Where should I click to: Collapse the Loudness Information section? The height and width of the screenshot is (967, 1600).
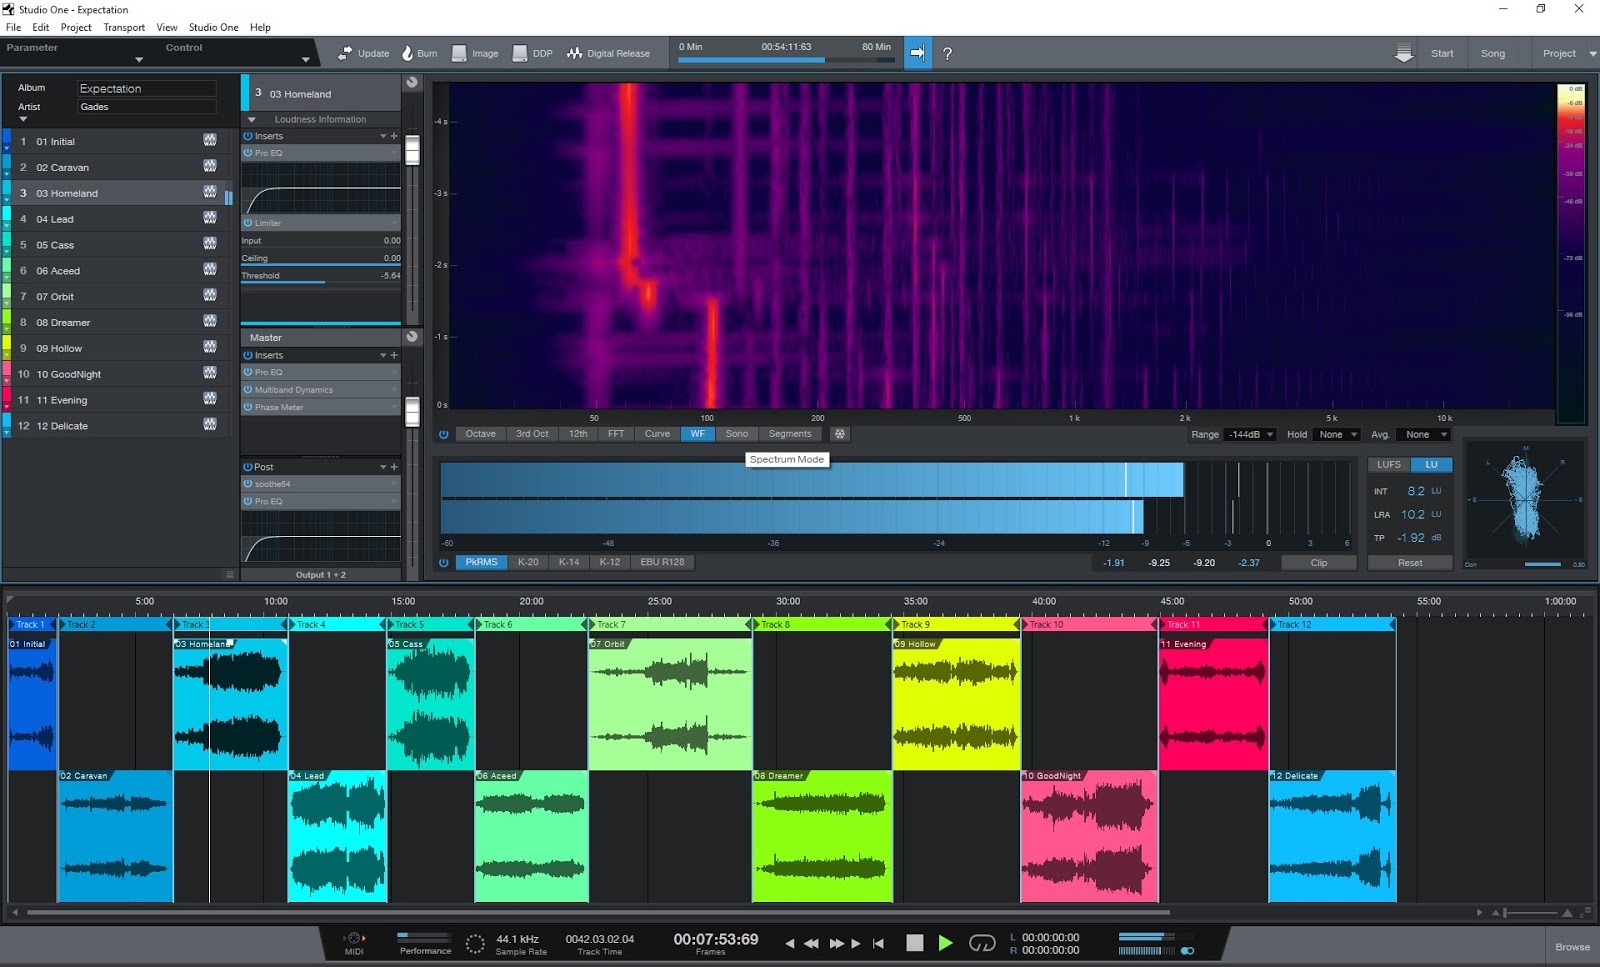point(252,119)
